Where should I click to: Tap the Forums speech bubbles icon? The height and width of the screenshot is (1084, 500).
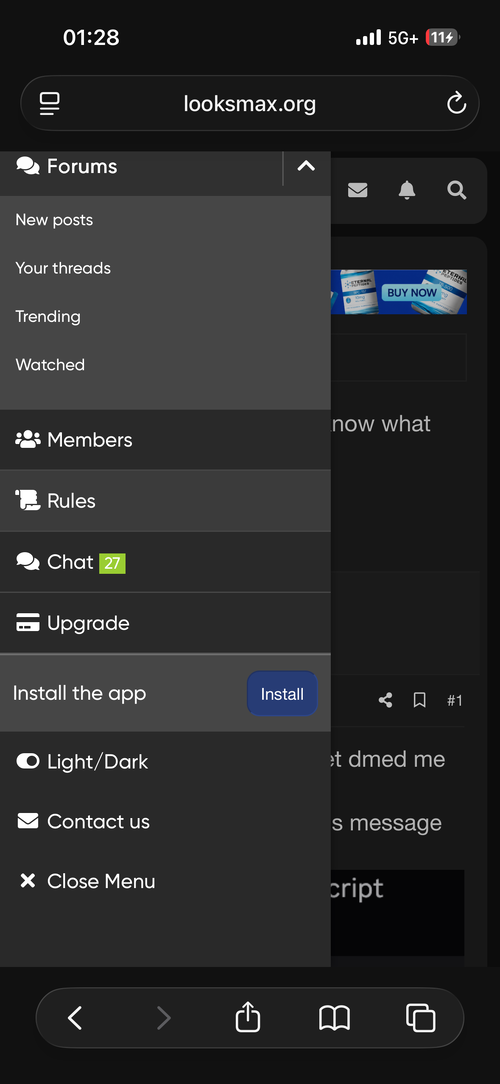tap(28, 166)
